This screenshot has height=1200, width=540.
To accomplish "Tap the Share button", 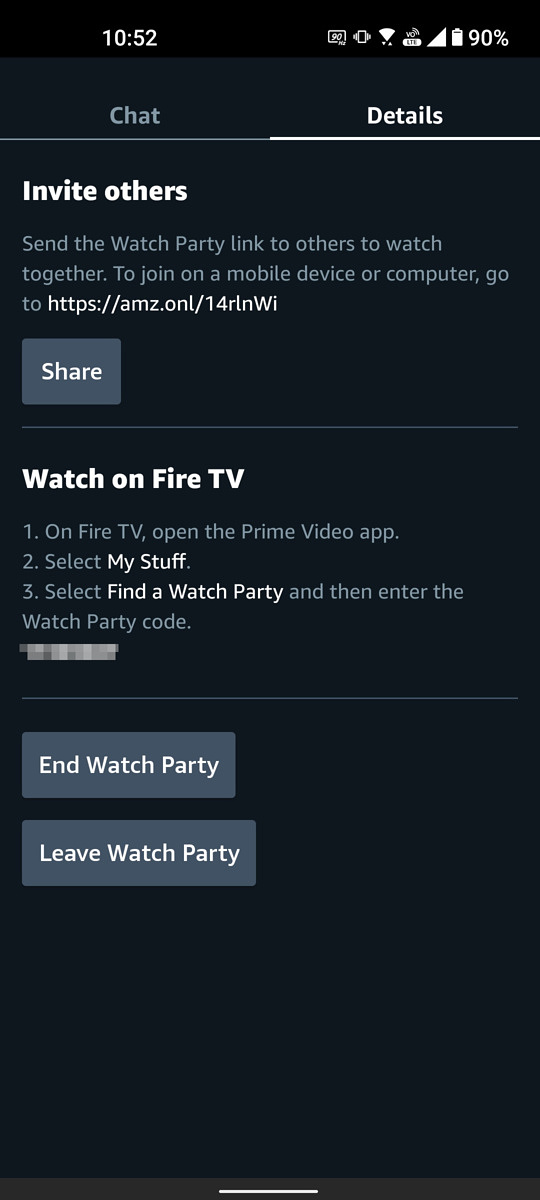I will [71, 371].
